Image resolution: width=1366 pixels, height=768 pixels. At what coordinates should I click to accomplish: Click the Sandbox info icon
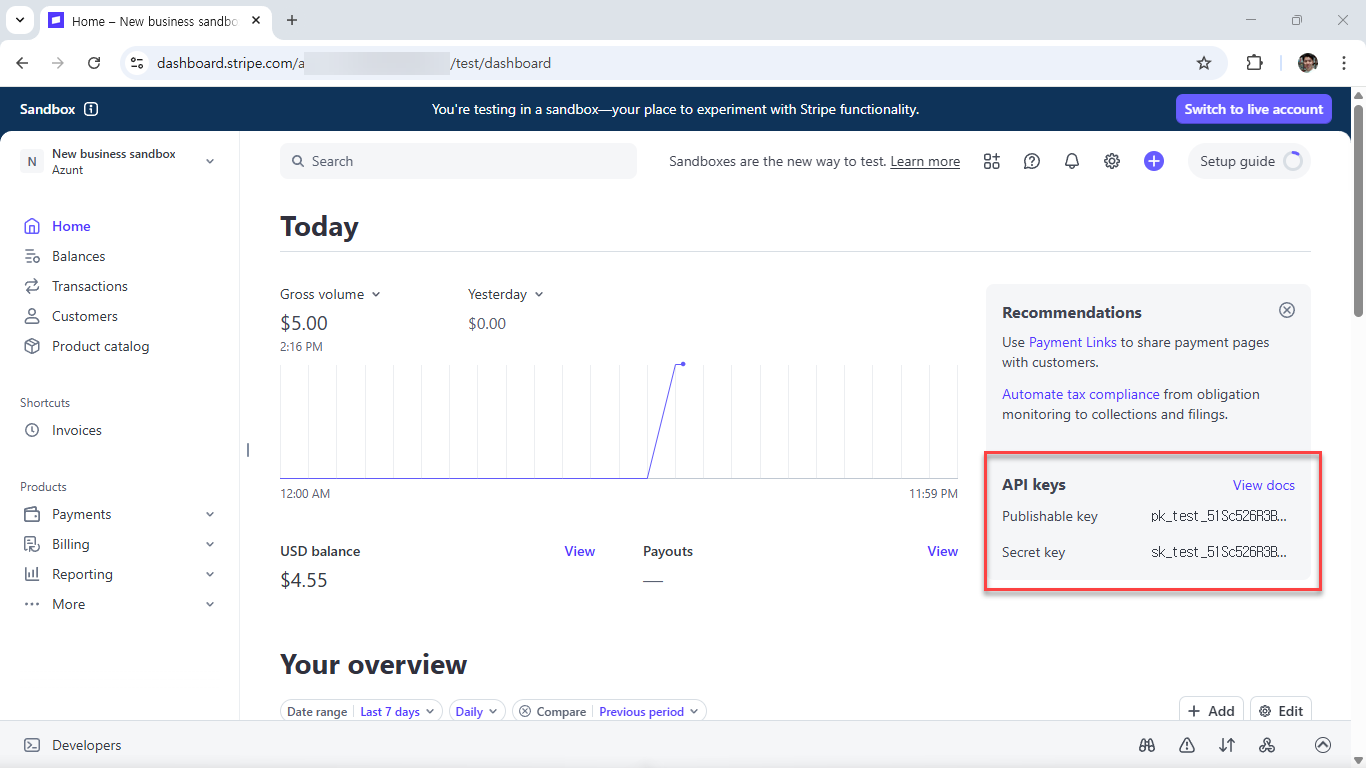pos(91,109)
